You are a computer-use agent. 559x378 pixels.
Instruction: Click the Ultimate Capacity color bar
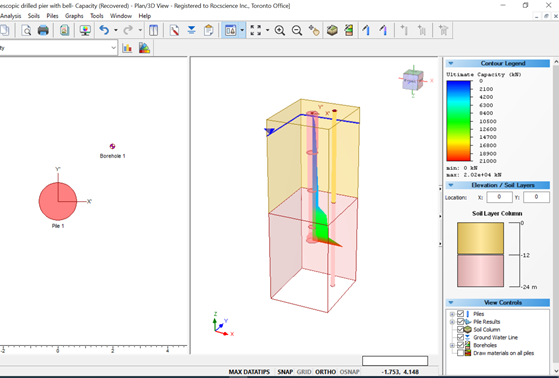coord(458,121)
